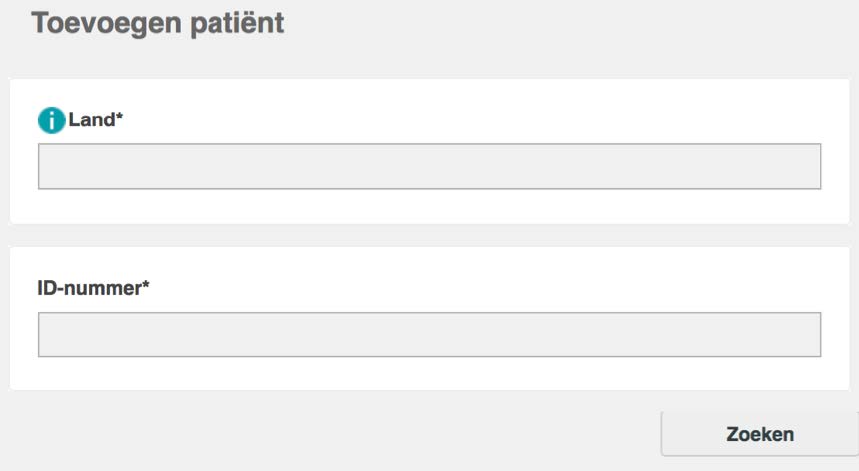Click the "Toevoegen patiënt" page heading
Viewport: 859px width, 471px height.
point(158,24)
